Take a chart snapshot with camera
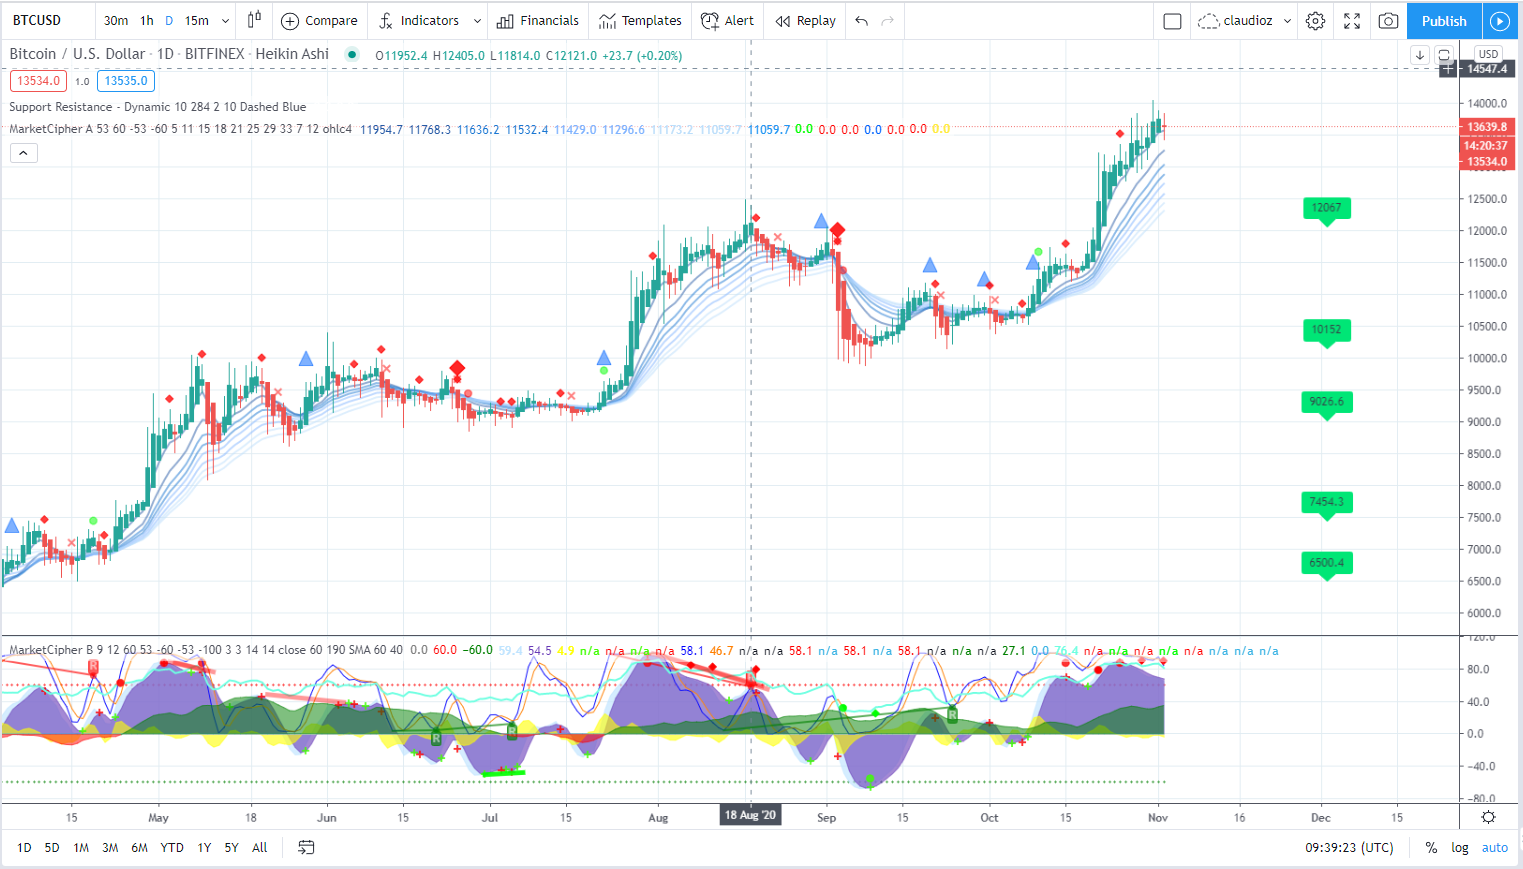Viewport: 1523px width, 869px height. (x=1388, y=20)
